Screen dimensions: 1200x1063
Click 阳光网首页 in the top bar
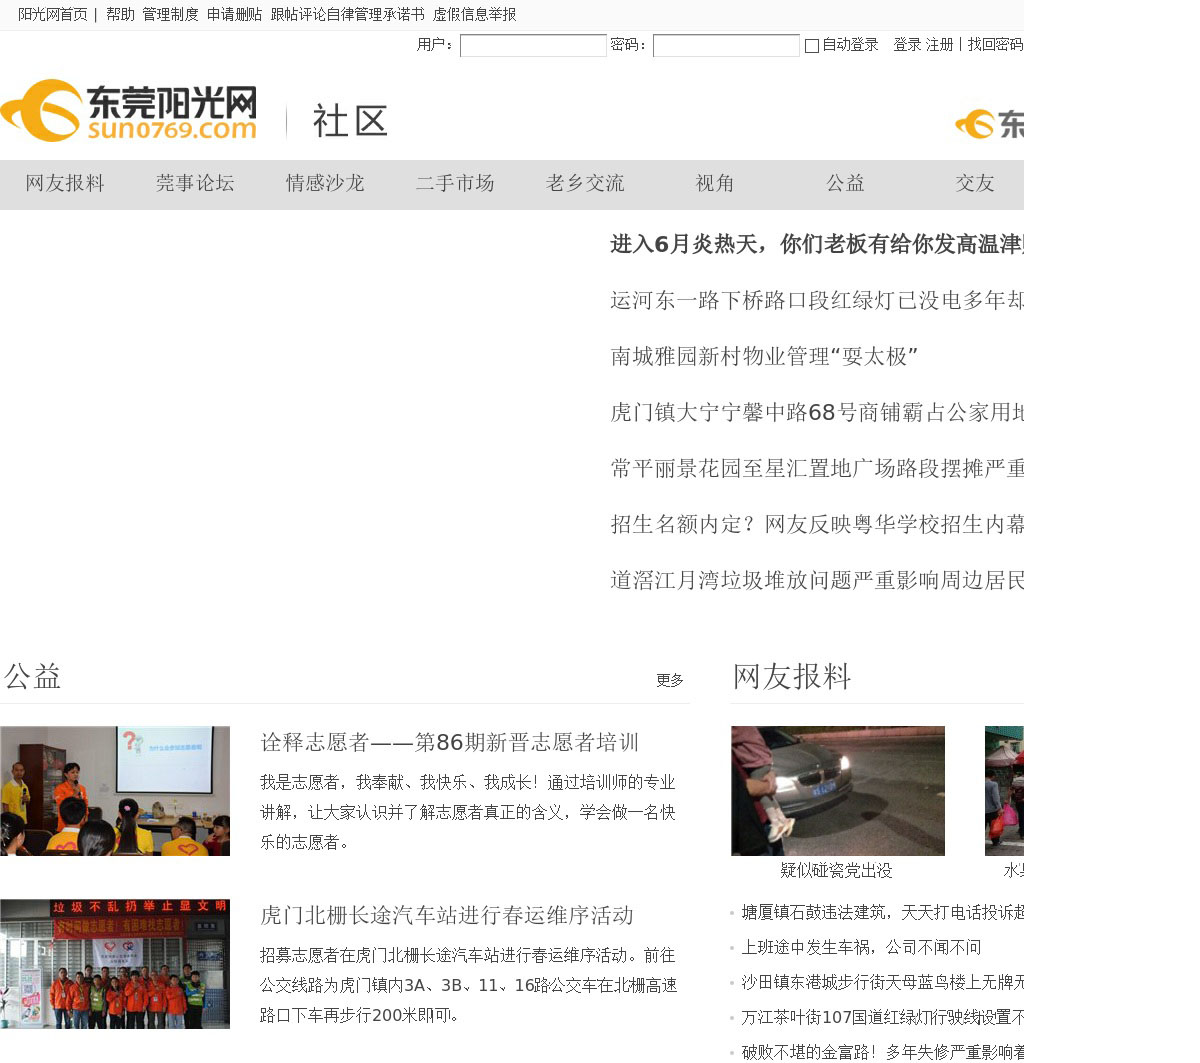point(53,15)
